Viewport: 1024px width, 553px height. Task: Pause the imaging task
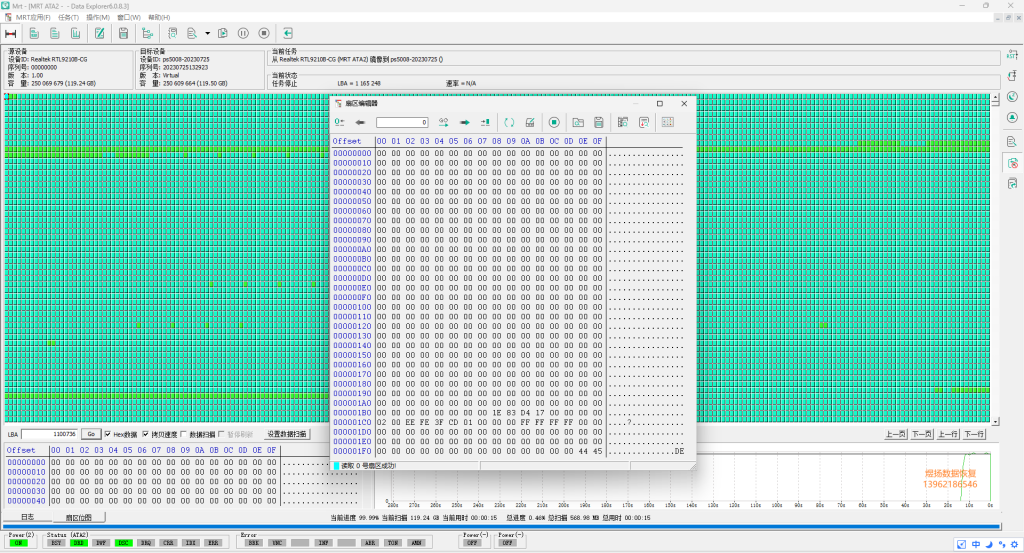tap(243, 33)
